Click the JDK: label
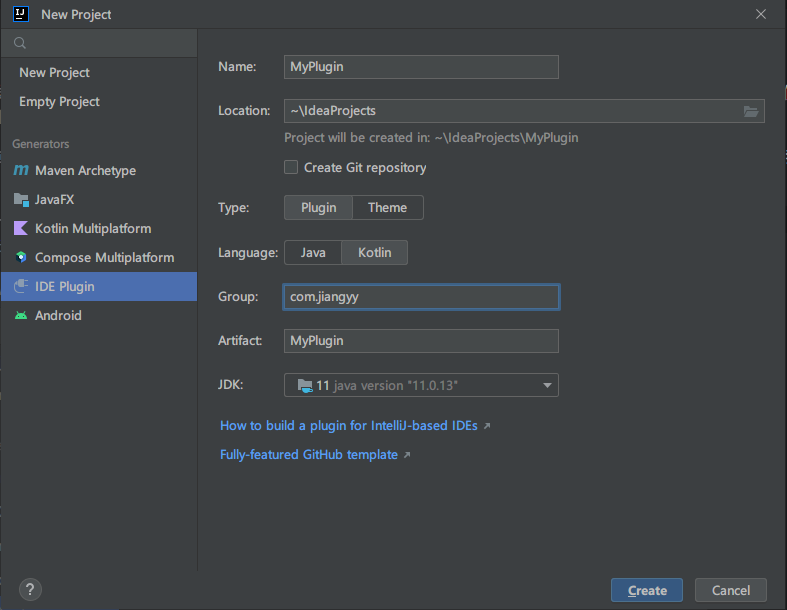The image size is (787, 610). coord(230,385)
